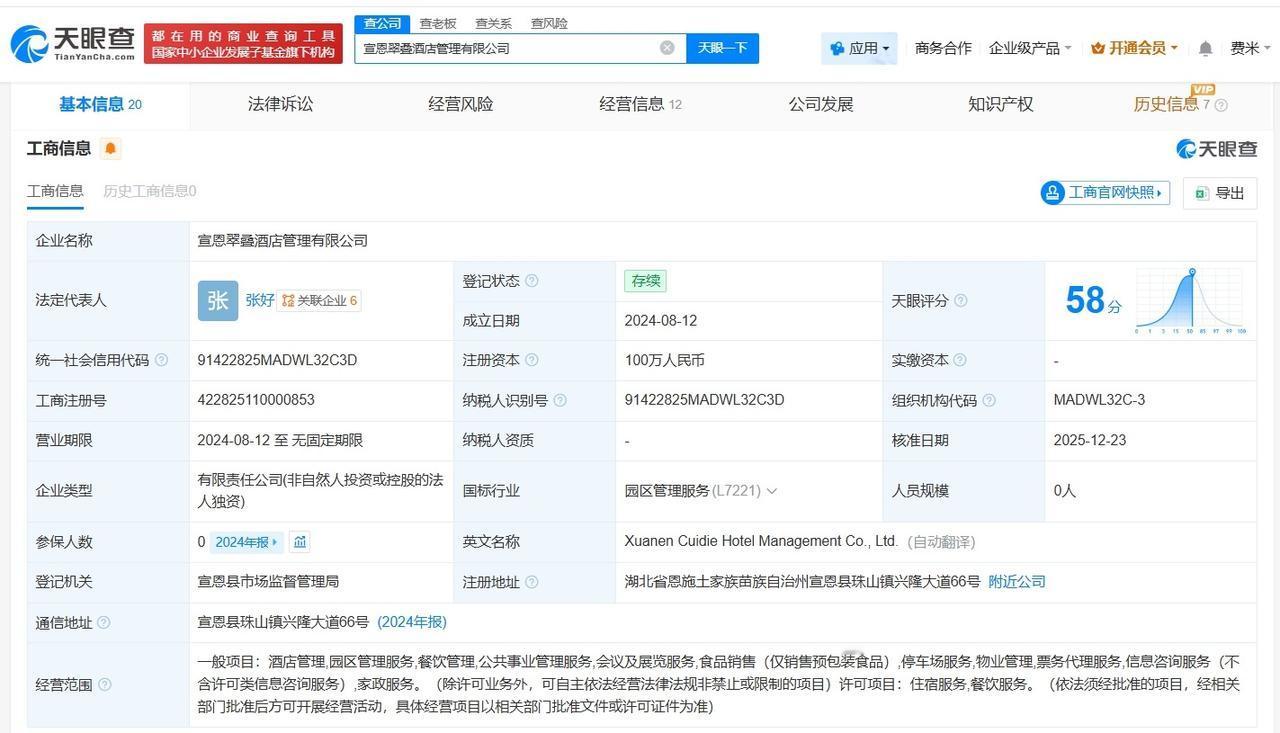Click 商务合作 in the header
Image resolution: width=1280 pixels, height=733 pixels.
pos(943,48)
